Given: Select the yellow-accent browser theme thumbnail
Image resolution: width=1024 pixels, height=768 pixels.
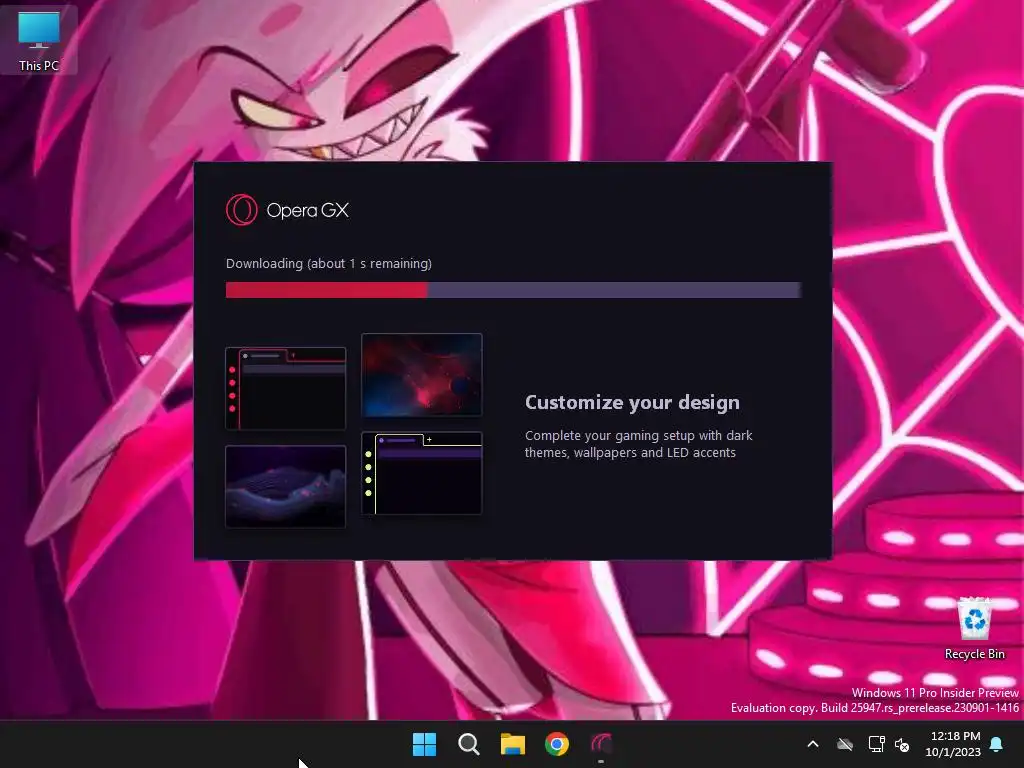Looking at the screenshot, I should (422, 473).
